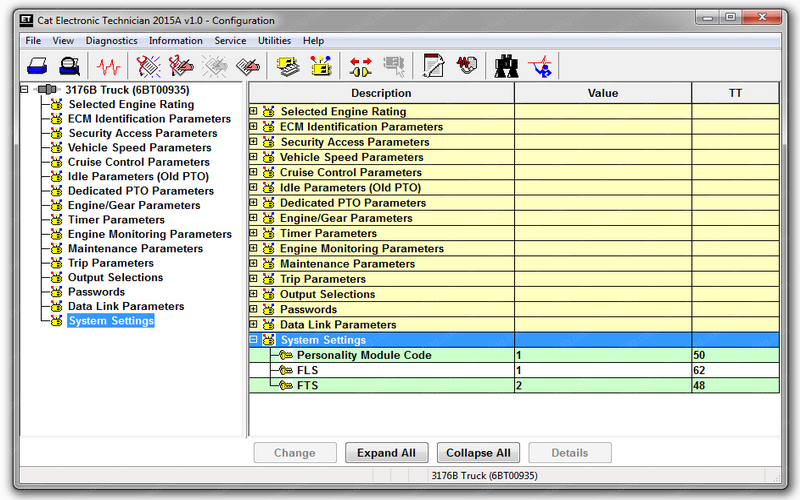Viewport: 800px width, 500px height.
Task: Open the Help menu
Action: (313, 41)
